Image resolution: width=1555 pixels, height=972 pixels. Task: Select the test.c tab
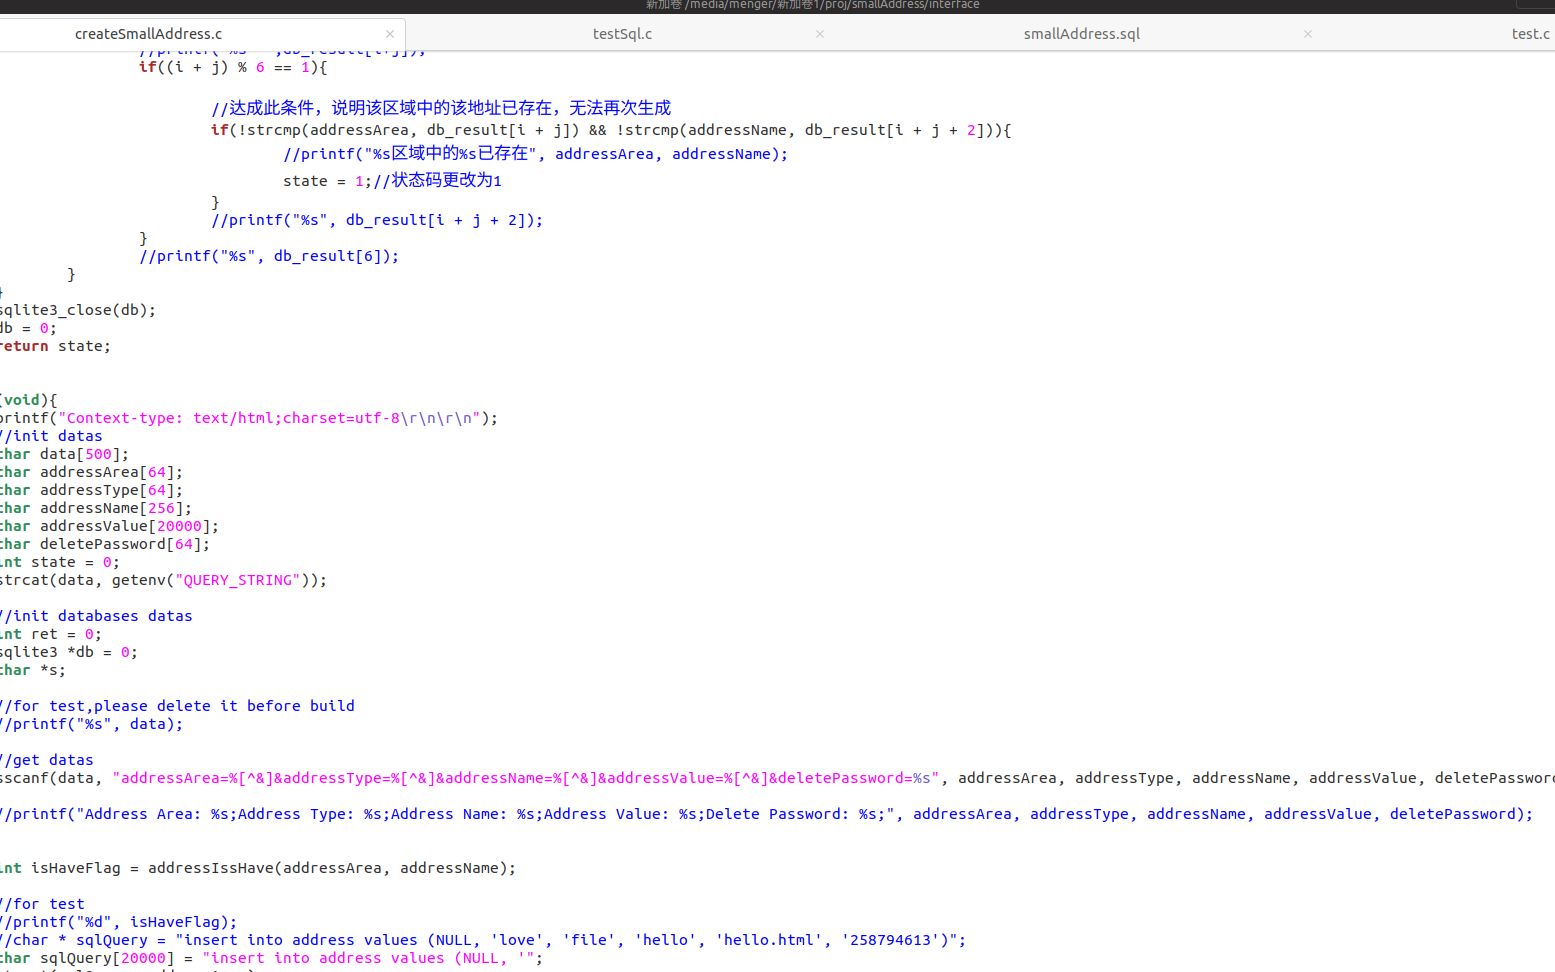coord(1531,33)
